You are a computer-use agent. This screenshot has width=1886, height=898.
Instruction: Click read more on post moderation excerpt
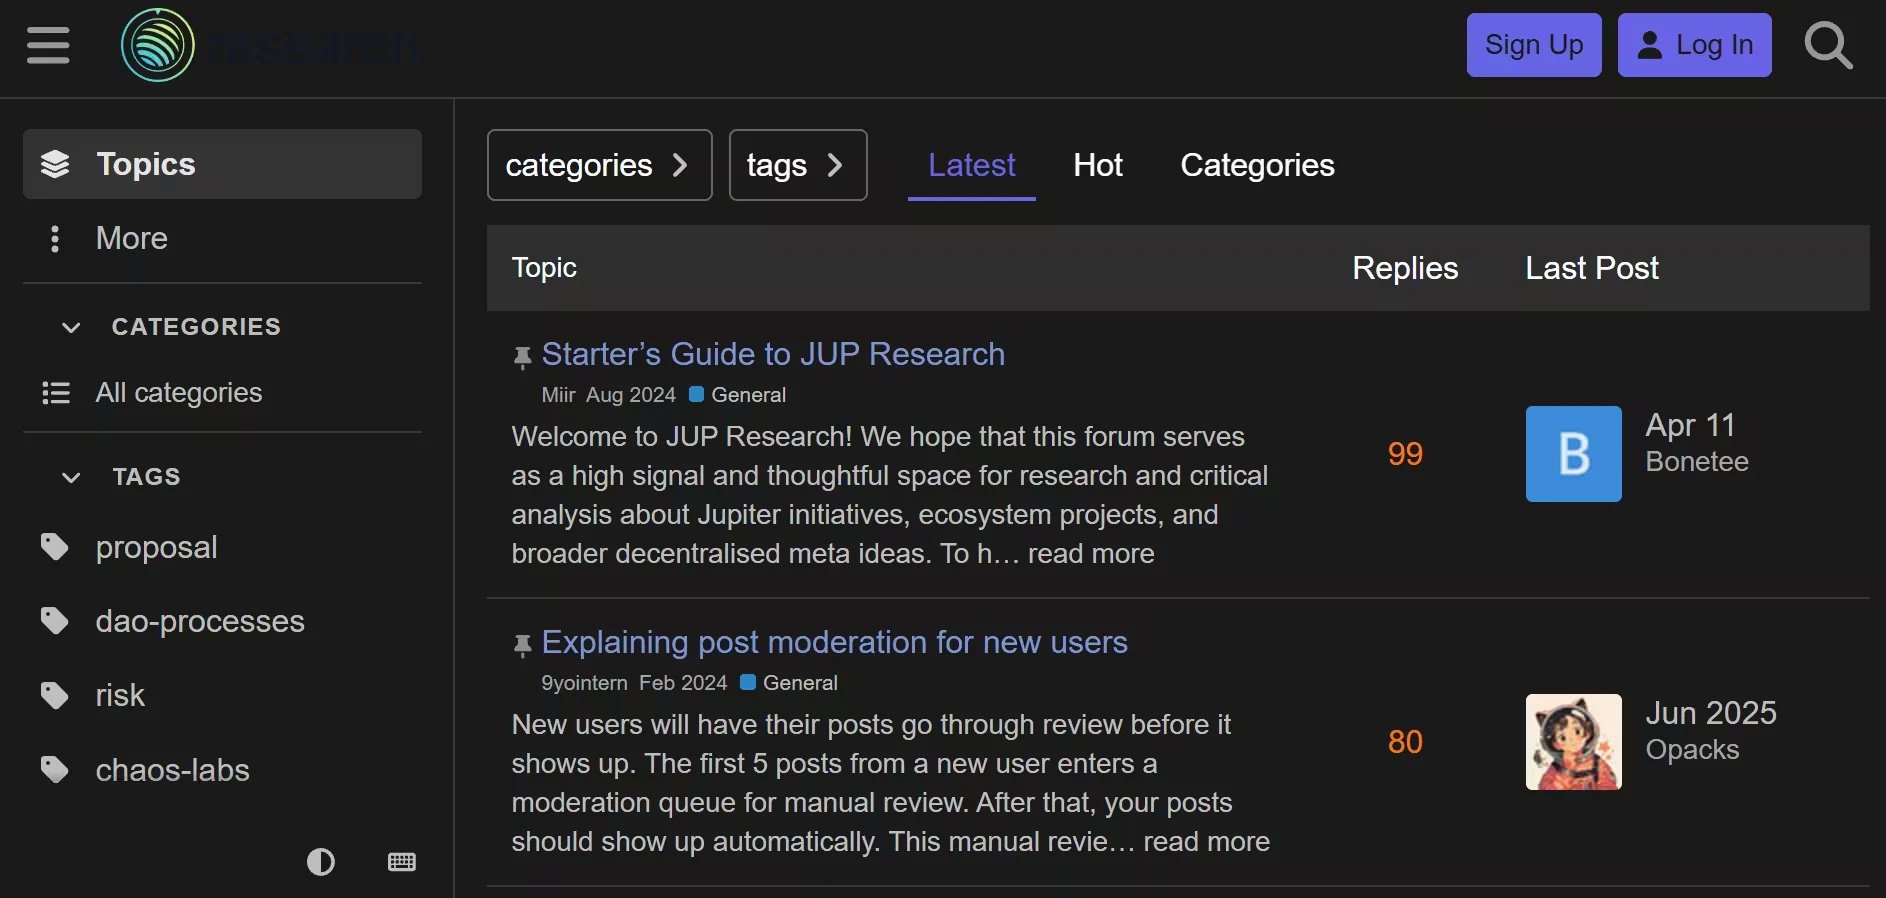(1206, 842)
